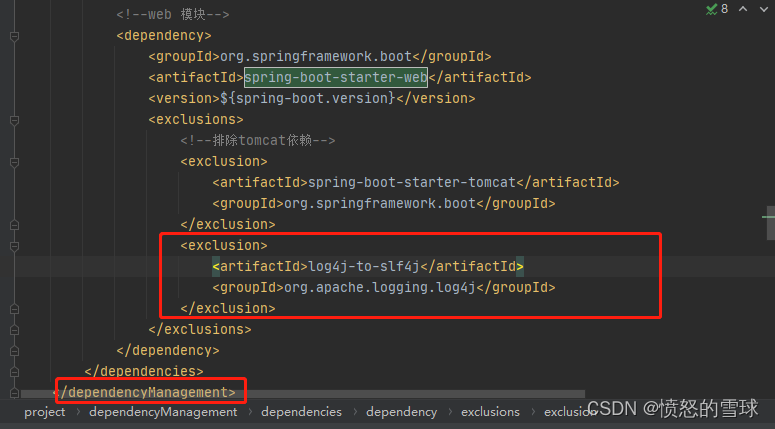Click the '<exclusions>' opening tag text

coord(196,119)
